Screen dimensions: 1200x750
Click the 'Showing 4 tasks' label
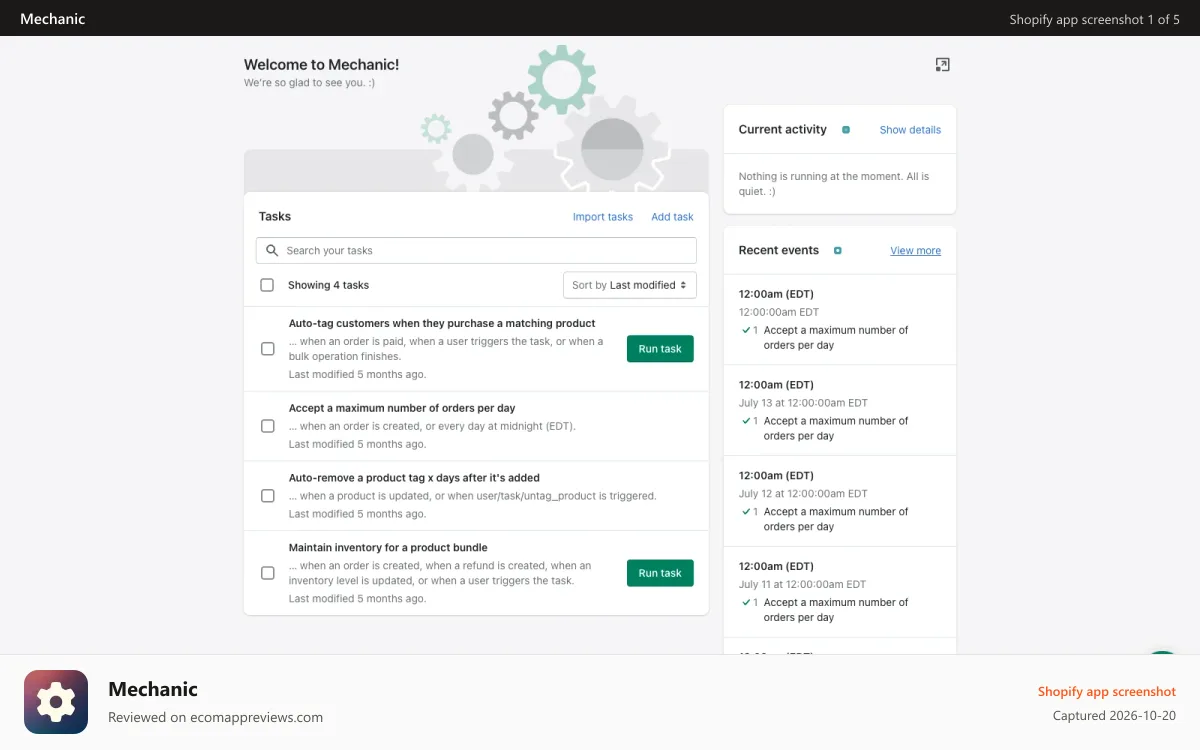click(x=328, y=285)
